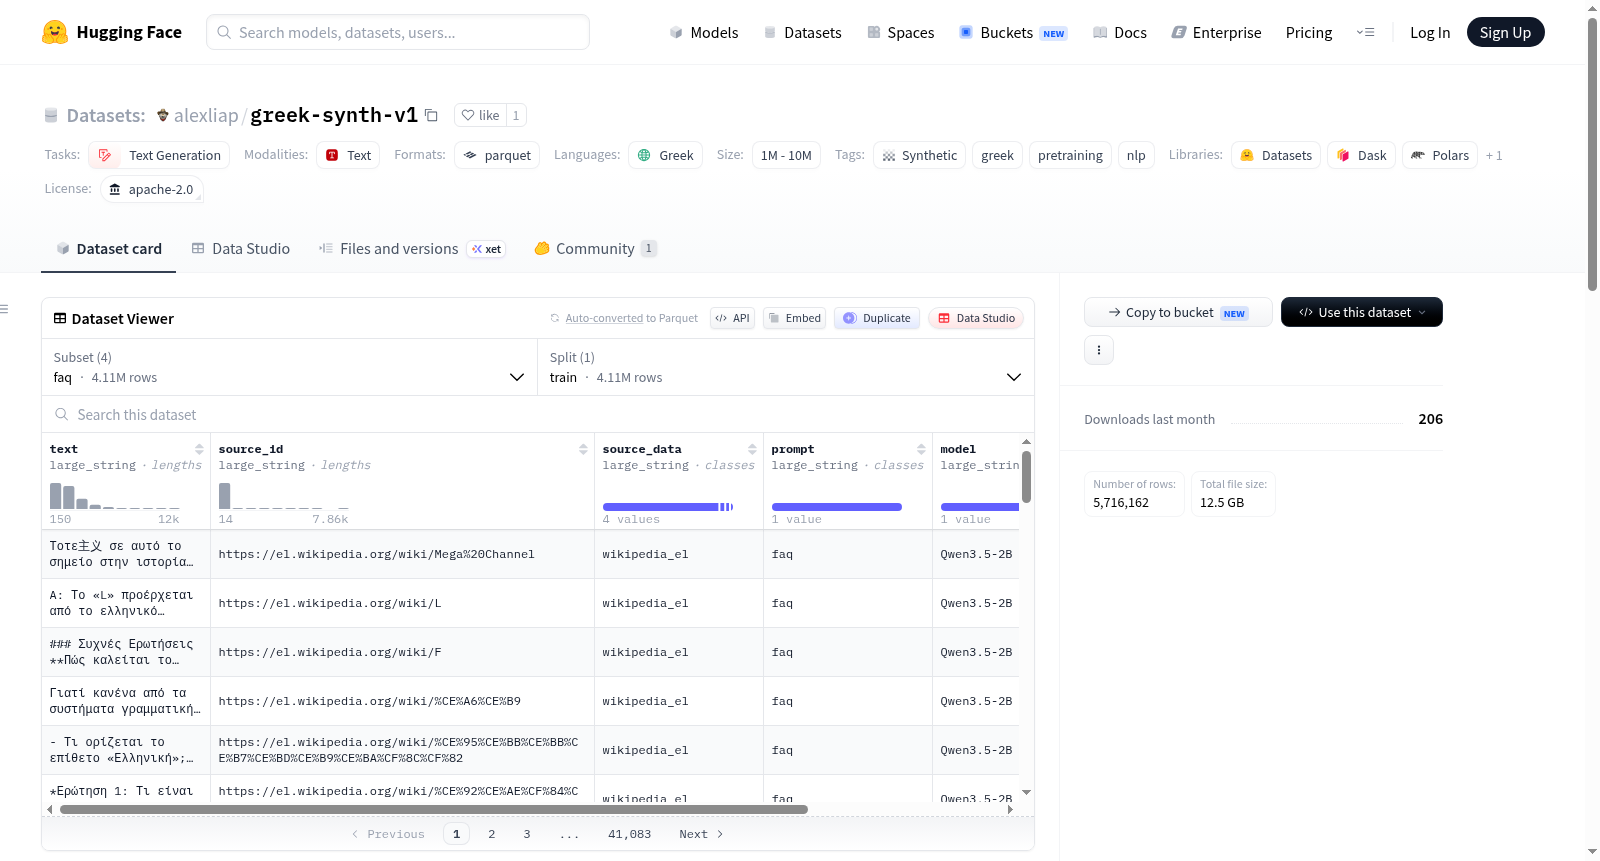Select the nlp tag
The image size is (1600, 861).
click(x=1136, y=155)
